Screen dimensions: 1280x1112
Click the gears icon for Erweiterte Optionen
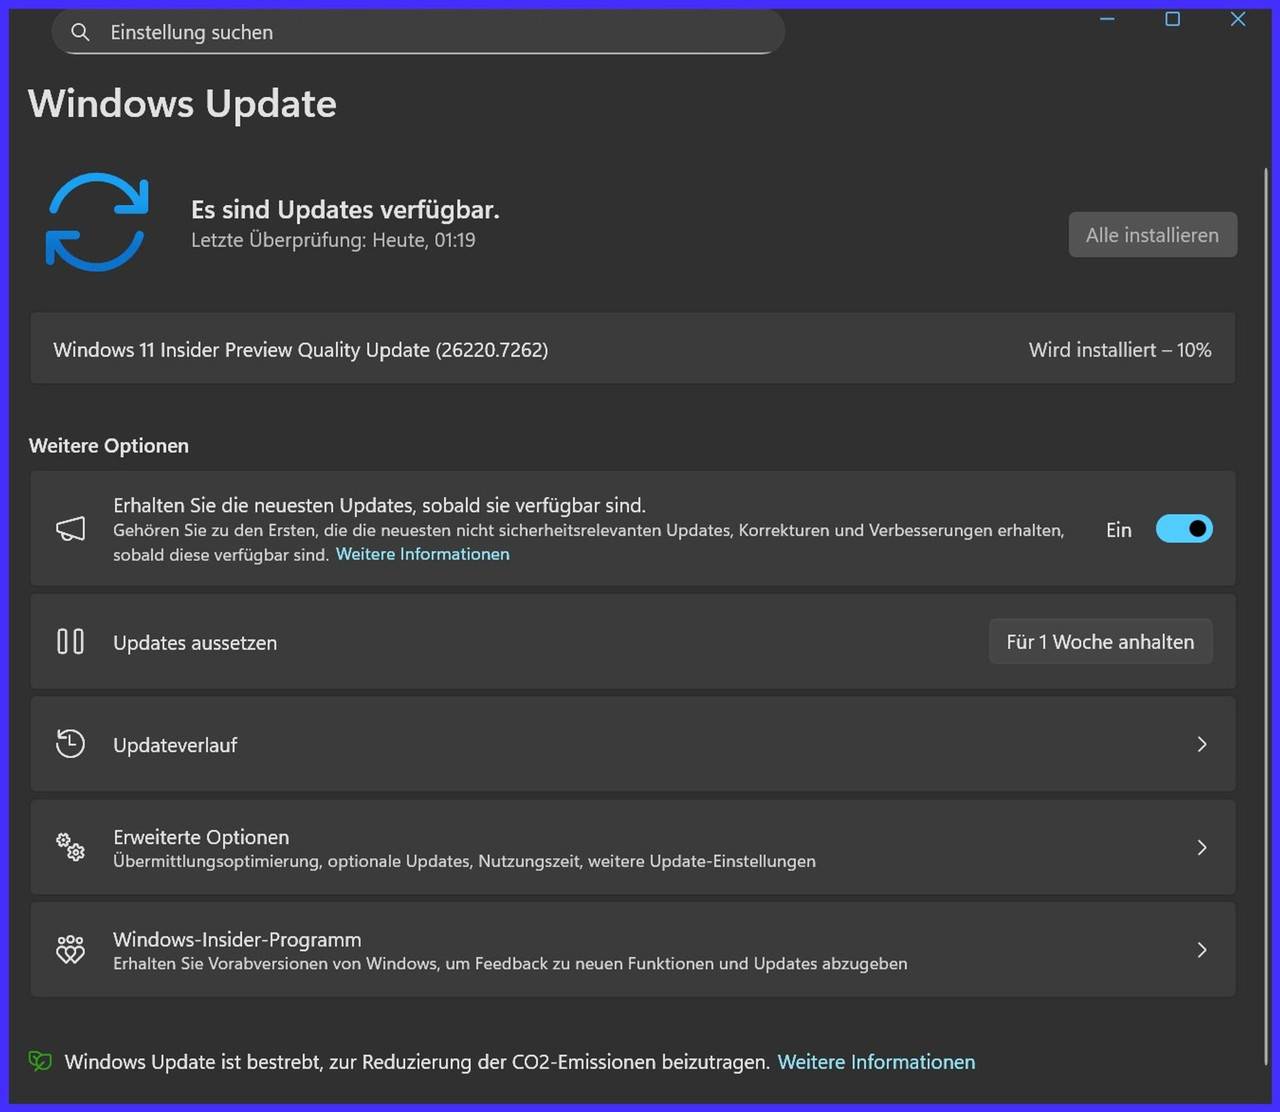[70, 847]
